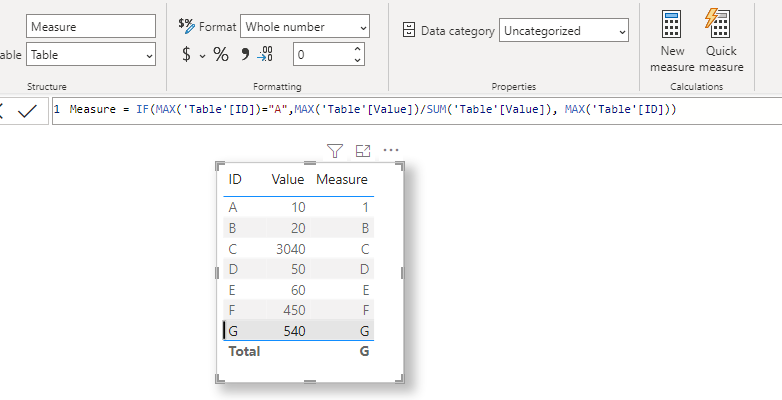Select the row cell with ID A
This screenshot has width=782, height=400.
click(233, 207)
